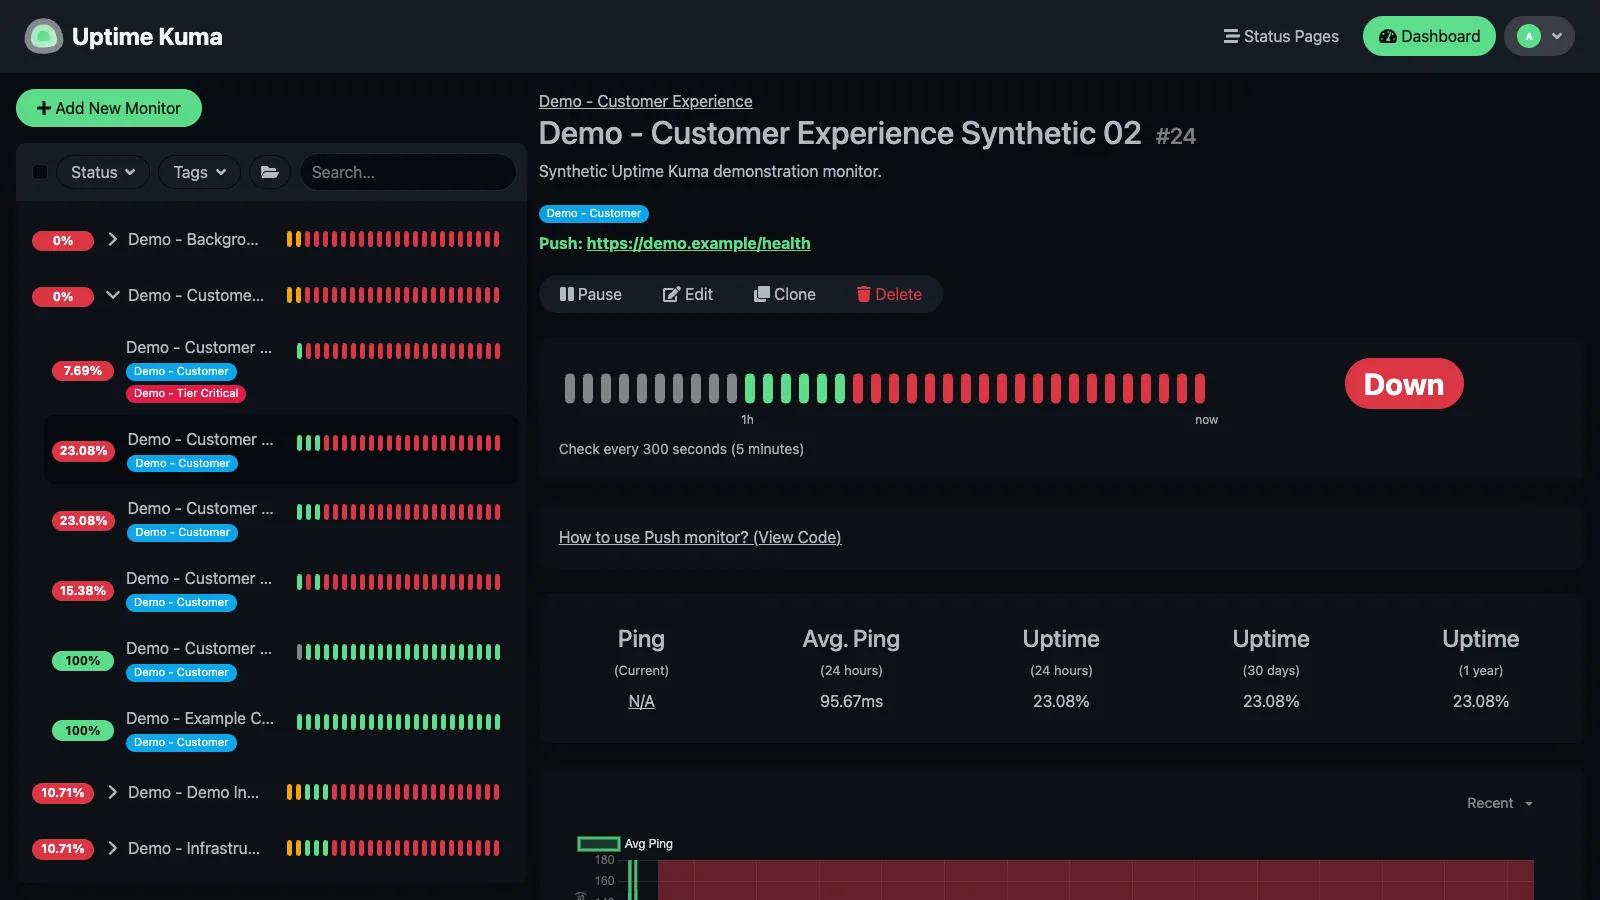
Task: Select the 7.69% Demo - Customer monitor
Action: click(281, 369)
